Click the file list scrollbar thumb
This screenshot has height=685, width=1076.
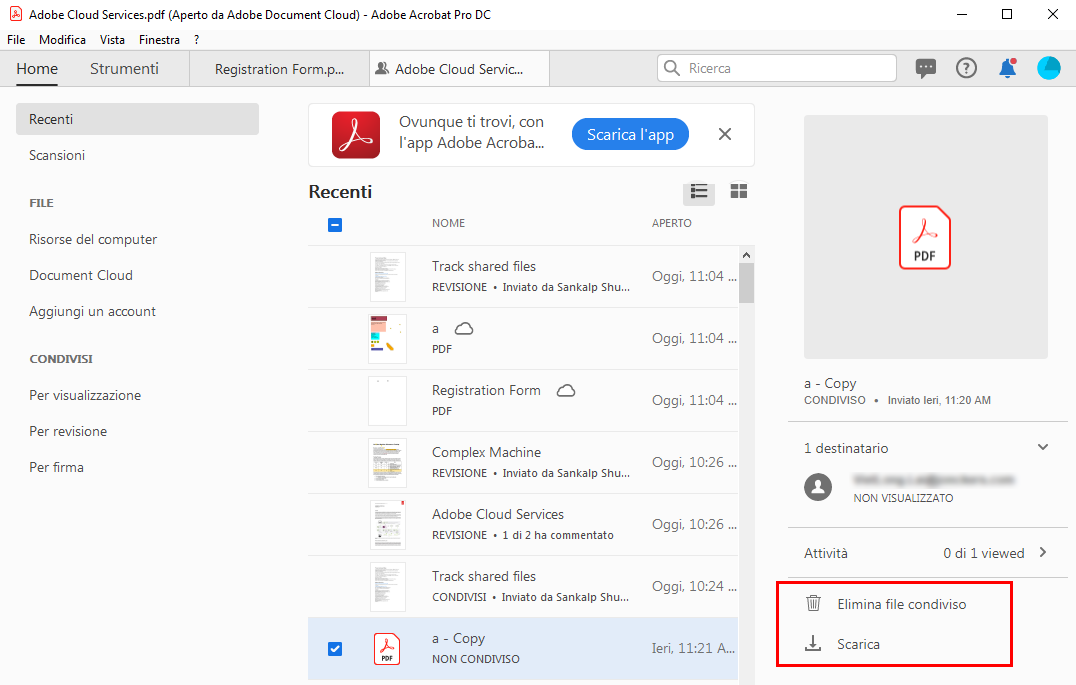pos(747,283)
